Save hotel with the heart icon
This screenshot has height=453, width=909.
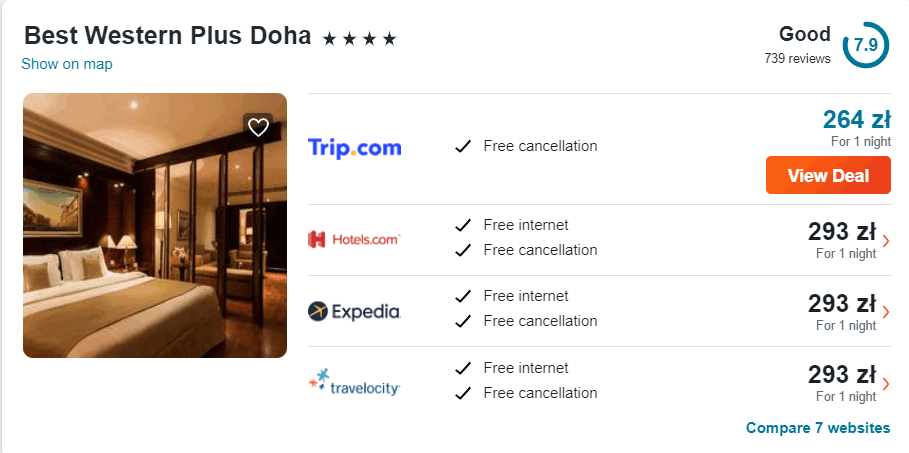click(258, 127)
